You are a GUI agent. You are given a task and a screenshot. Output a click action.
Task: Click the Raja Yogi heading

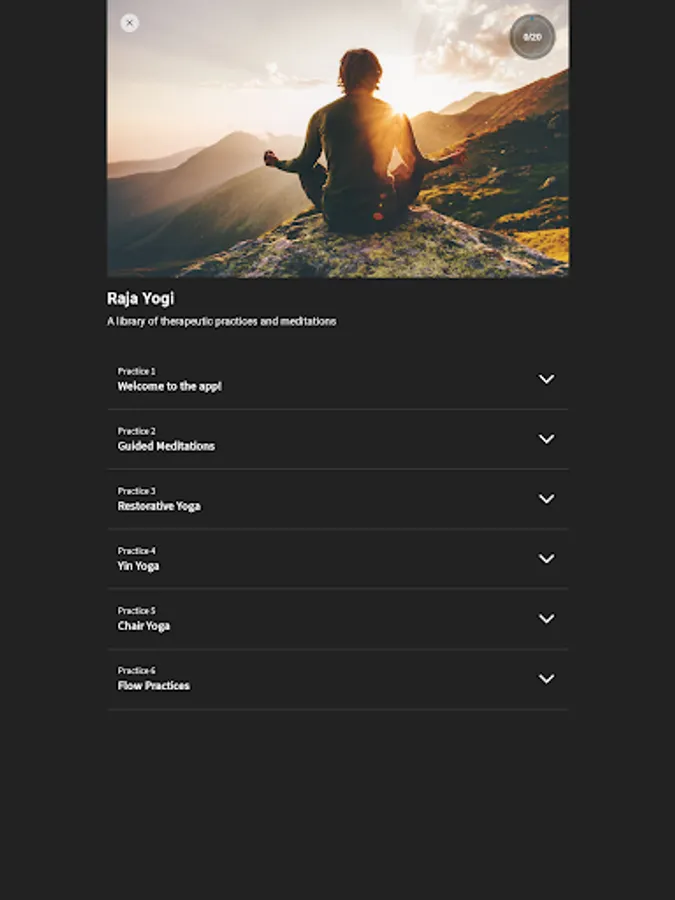coord(140,298)
